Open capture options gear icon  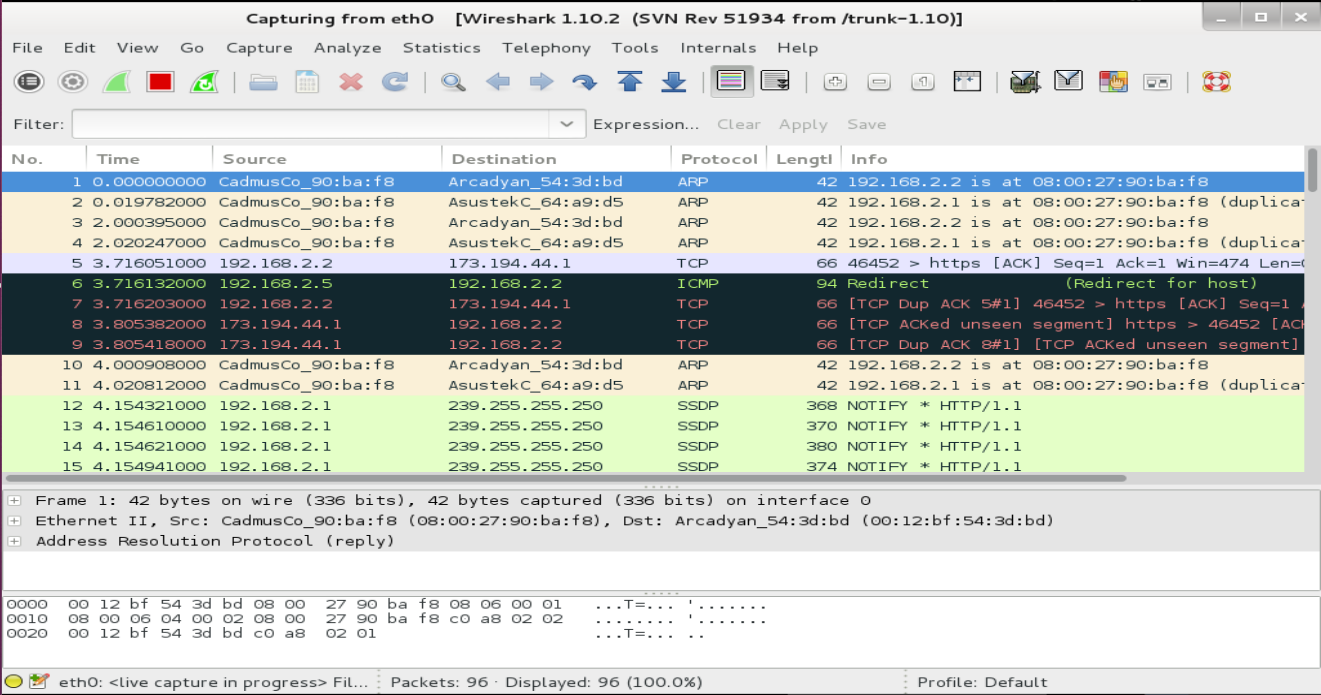pos(72,82)
